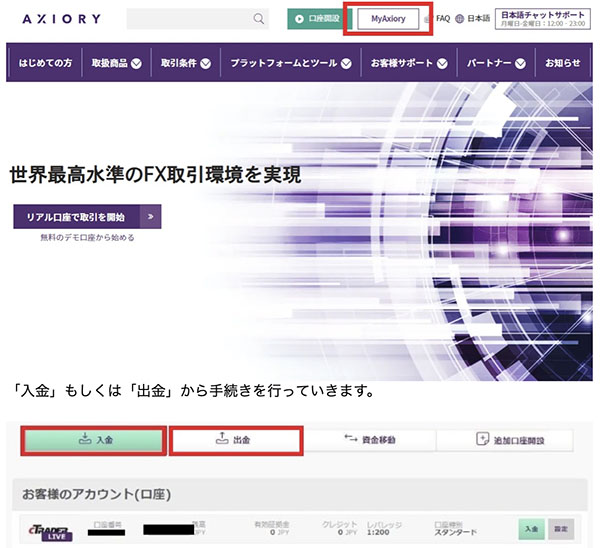Click the 世界最高水準のFX取引環境を実現 headline
Image resolution: width=600 pixels, height=548 pixels.
(x=155, y=175)
